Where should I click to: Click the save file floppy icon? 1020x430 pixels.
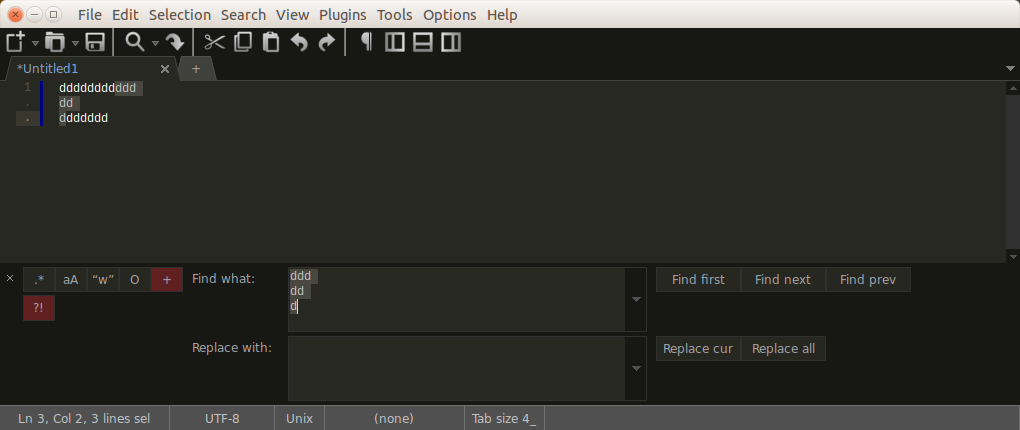coord(95,42)
